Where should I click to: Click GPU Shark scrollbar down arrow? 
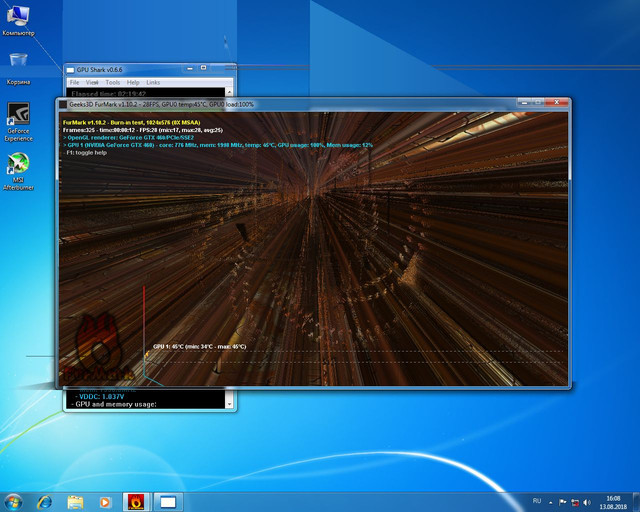[229, 404]
